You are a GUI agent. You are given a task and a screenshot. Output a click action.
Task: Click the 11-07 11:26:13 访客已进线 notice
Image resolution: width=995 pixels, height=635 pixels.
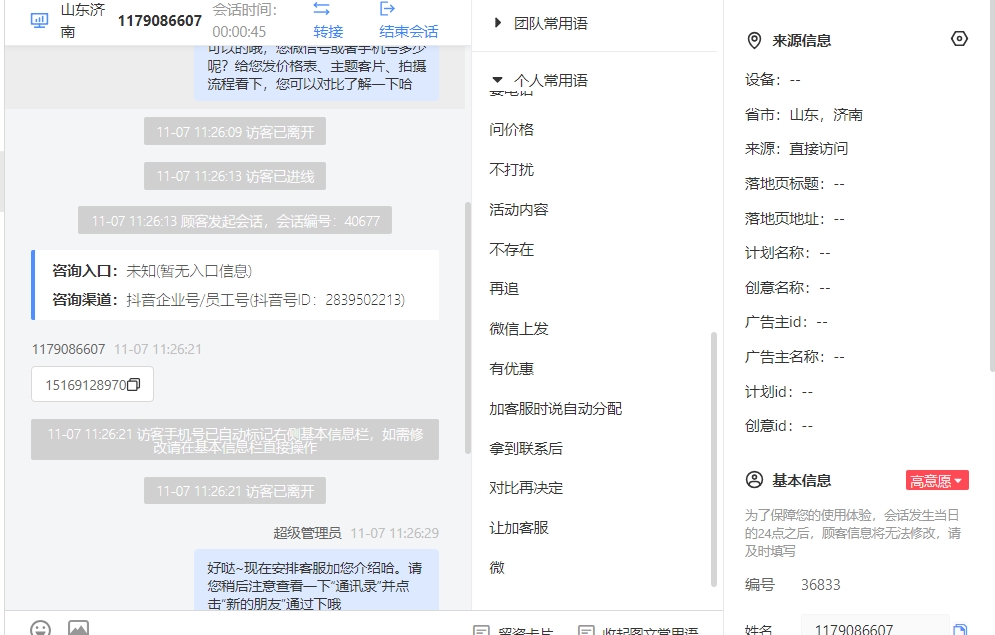coord(235,176)
